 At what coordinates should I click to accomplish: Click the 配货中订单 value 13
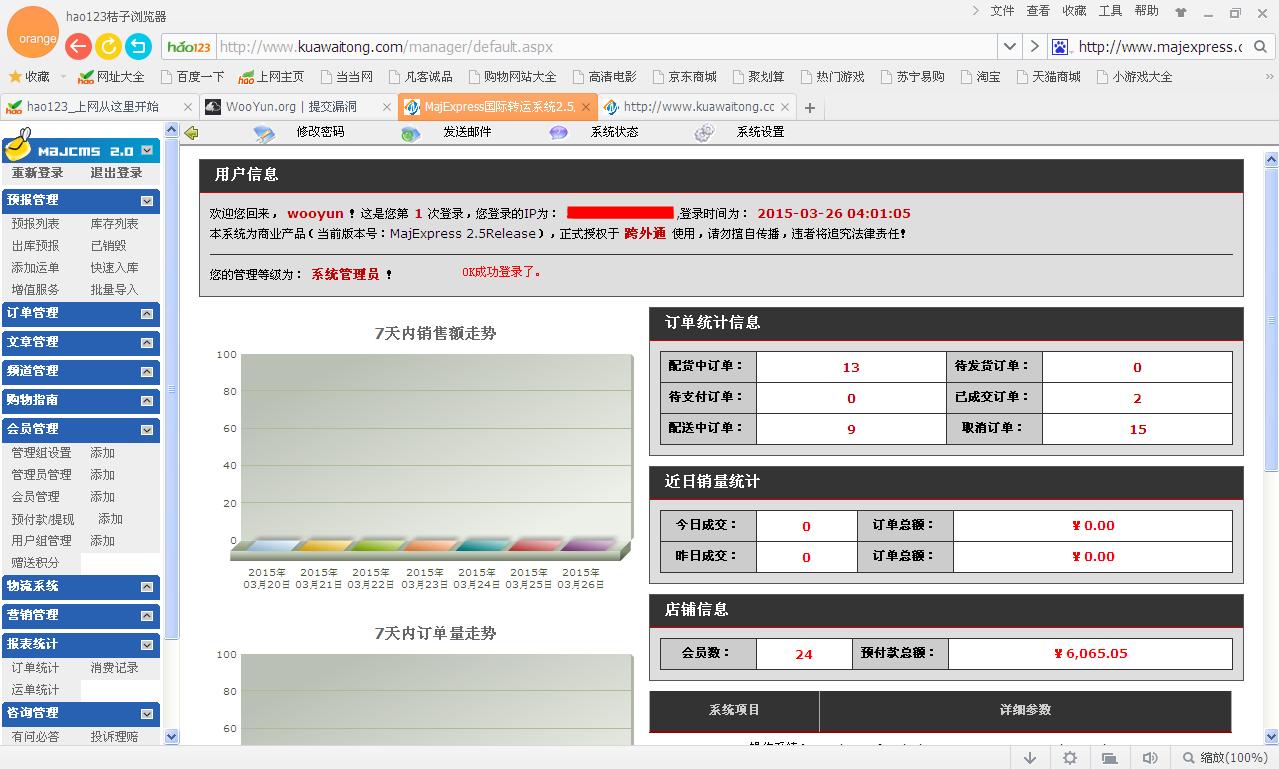[851, 367]
